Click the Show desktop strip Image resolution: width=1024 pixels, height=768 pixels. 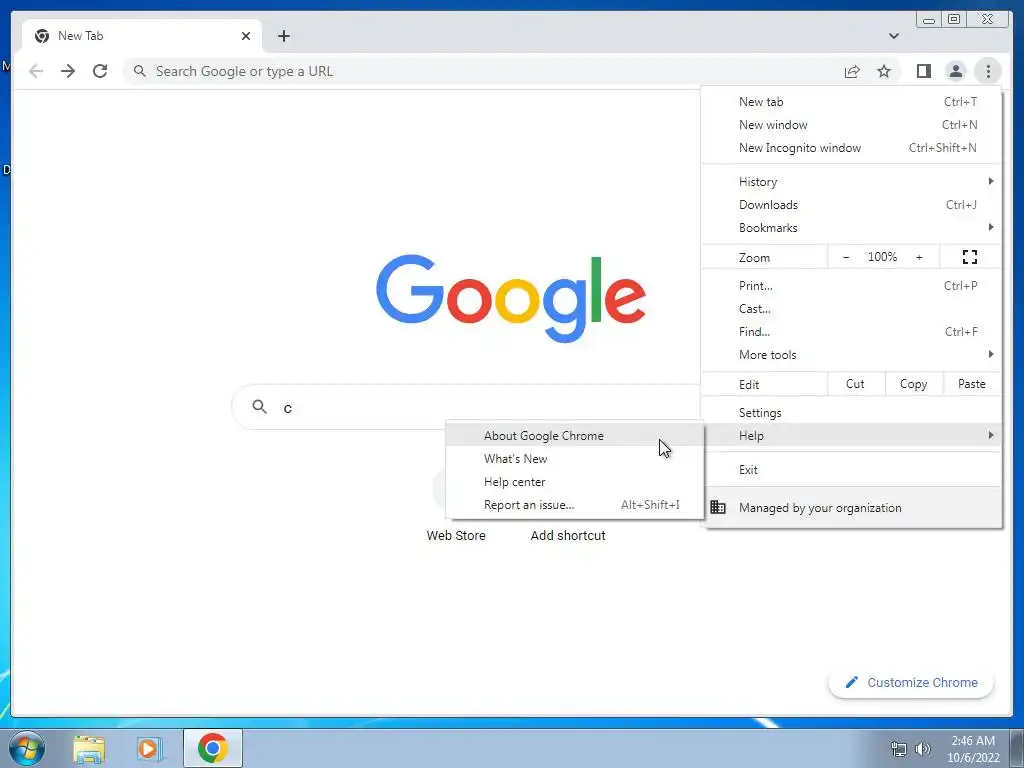(x=1017, y=748)
